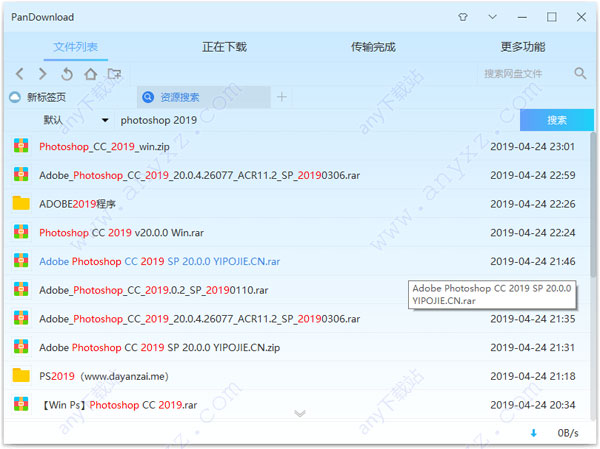Refresh the file list
Image resolution: width=600 pixels, height=449 pixels.
[67, 73]
